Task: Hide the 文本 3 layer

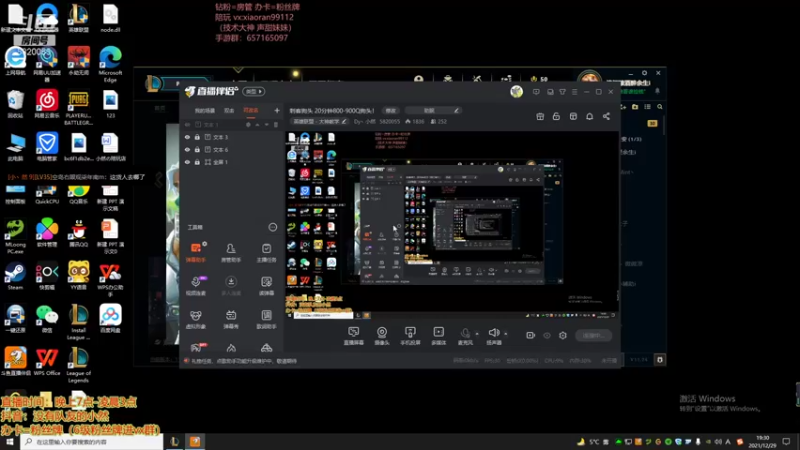Action: [187, 137]
